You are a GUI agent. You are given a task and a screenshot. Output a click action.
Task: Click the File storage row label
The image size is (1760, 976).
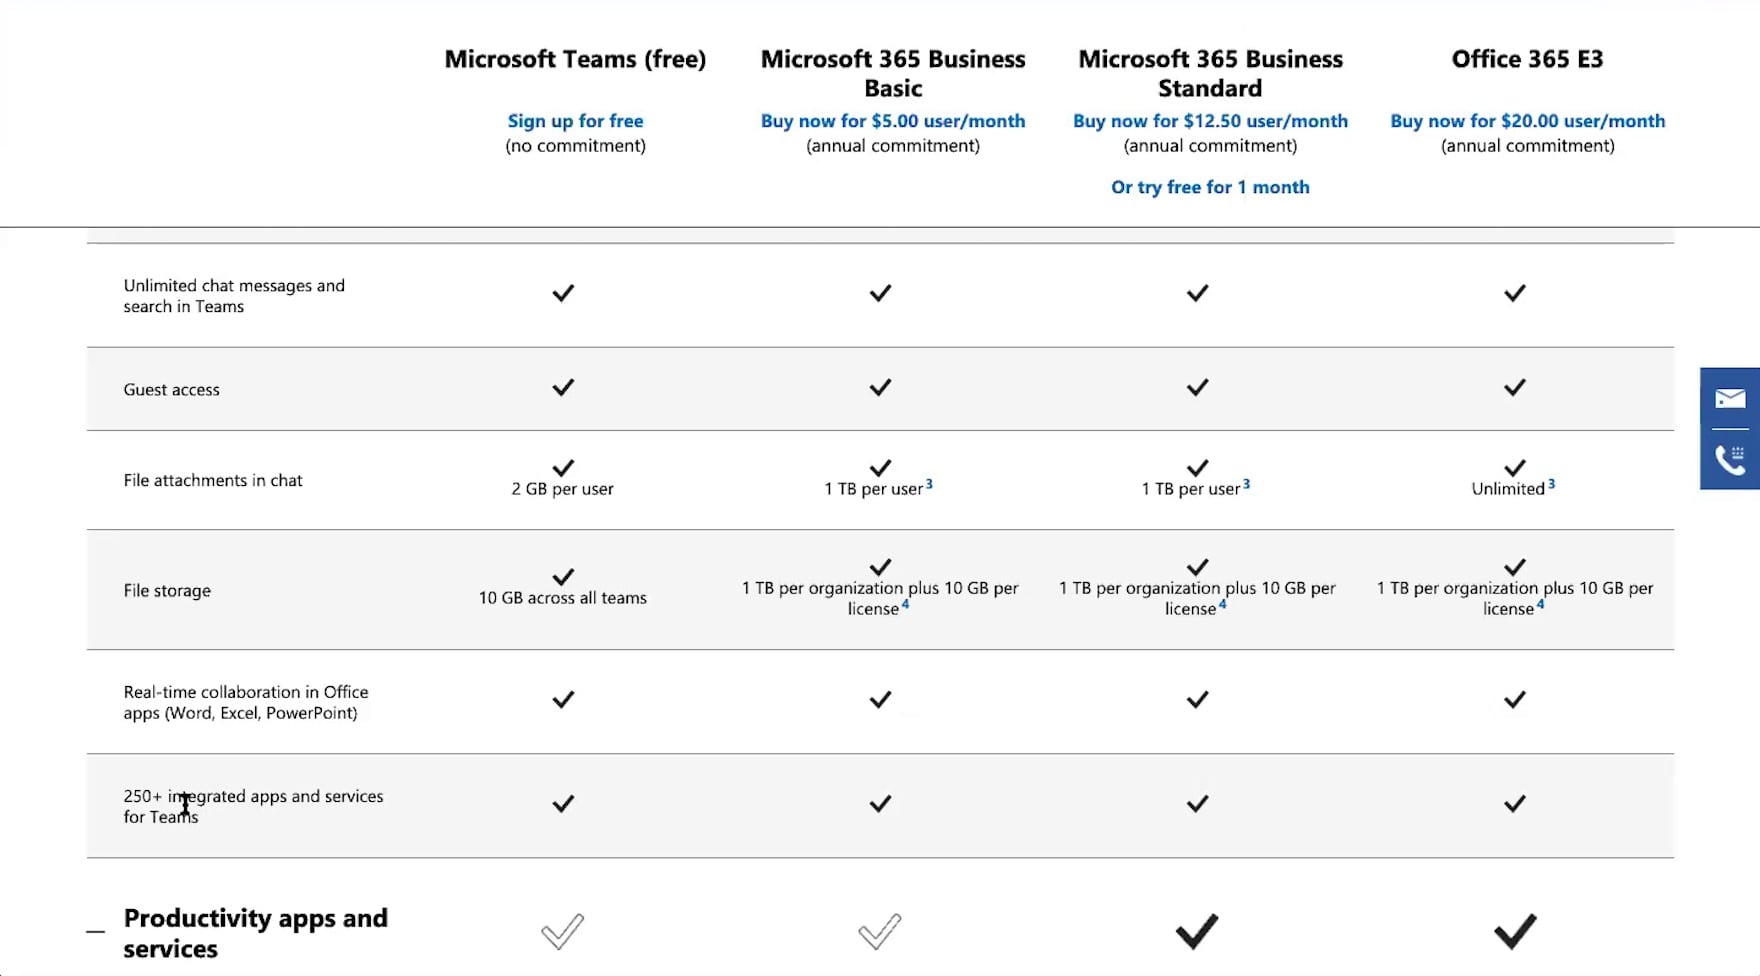pos(167,591)
